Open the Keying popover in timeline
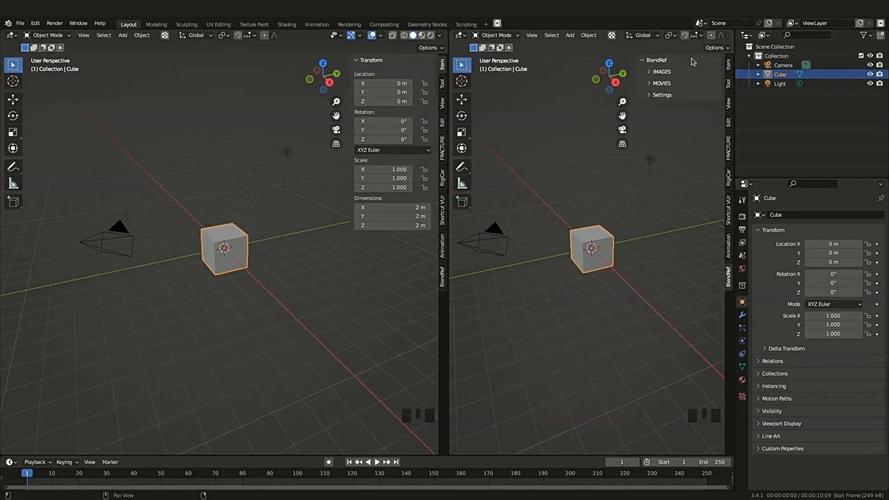The height and width of the screenshot is (500, 889). point(67,462)
